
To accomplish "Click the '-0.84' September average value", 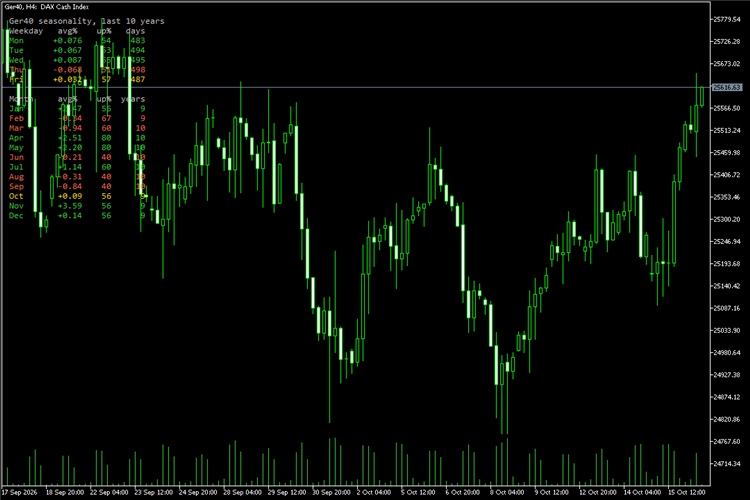I will 70,187.
